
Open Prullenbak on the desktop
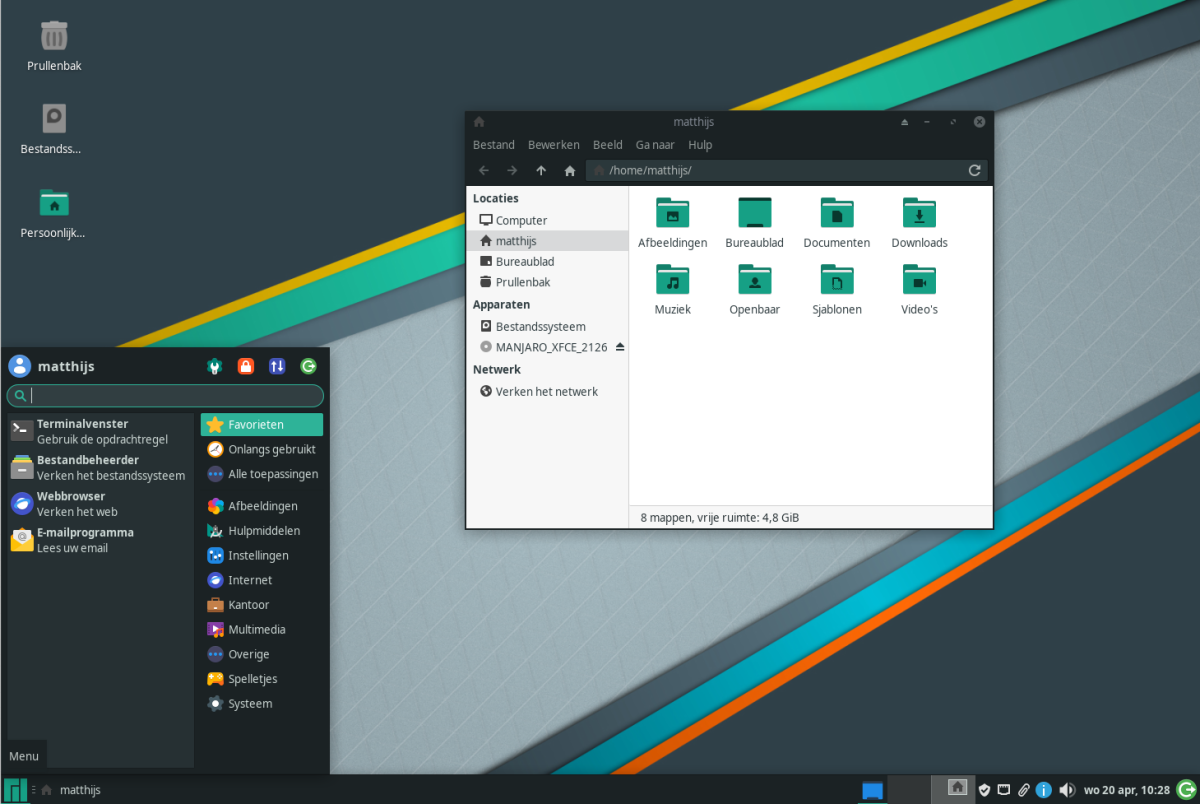pyautogui.click(x=54, y=46)
